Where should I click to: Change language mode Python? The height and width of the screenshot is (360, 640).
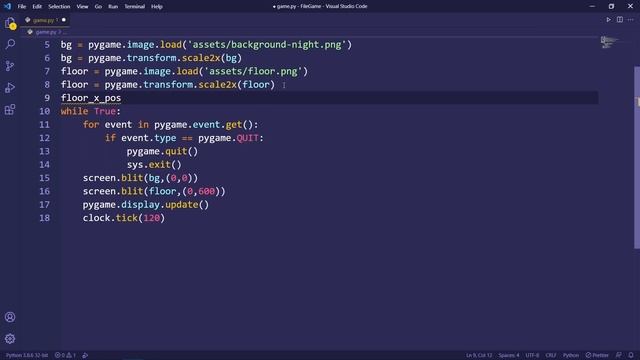571,355
